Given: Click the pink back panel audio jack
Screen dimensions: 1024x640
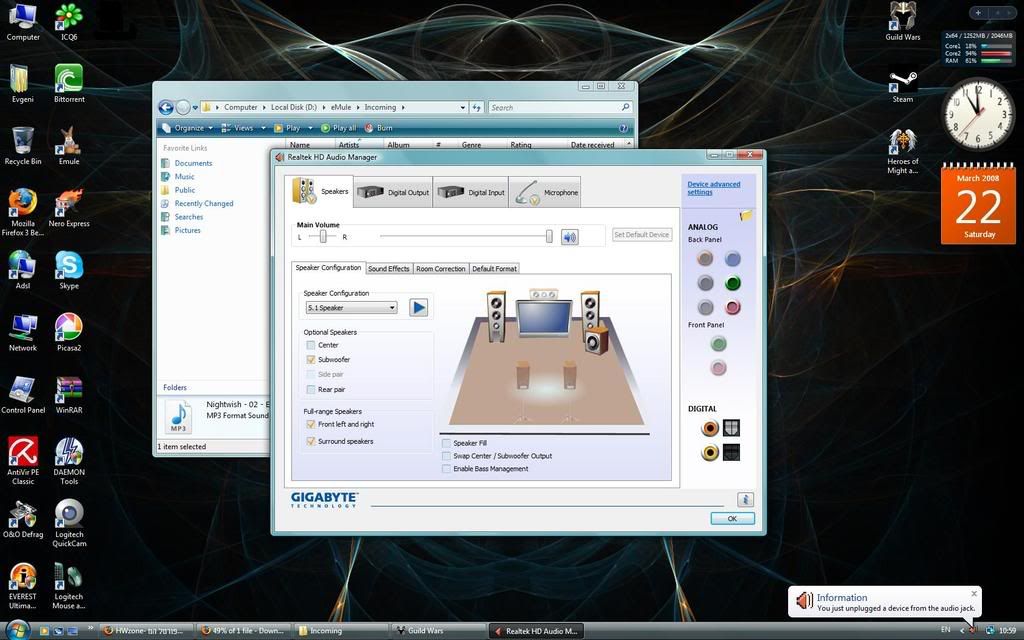Looking at the screenshot, I should [x=733, y=307].
